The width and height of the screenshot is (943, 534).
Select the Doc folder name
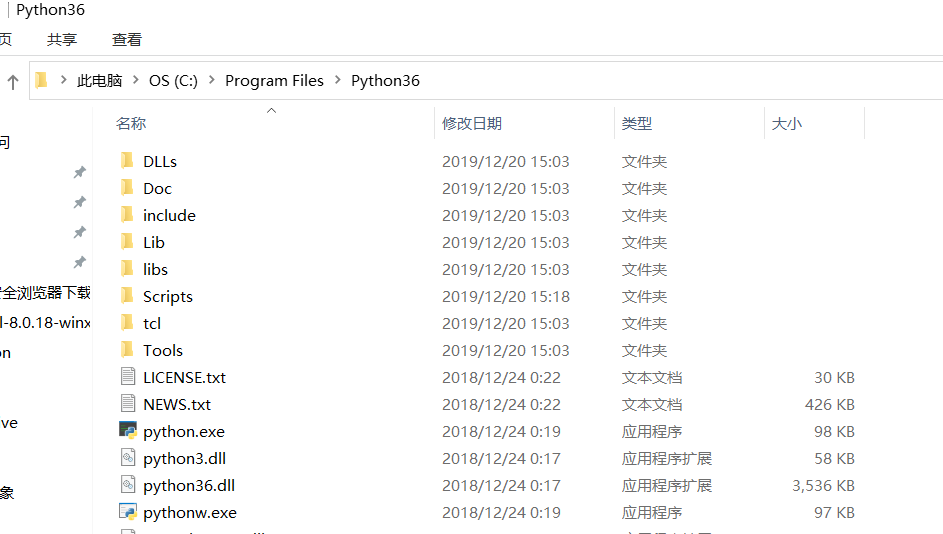coord(158,189)
